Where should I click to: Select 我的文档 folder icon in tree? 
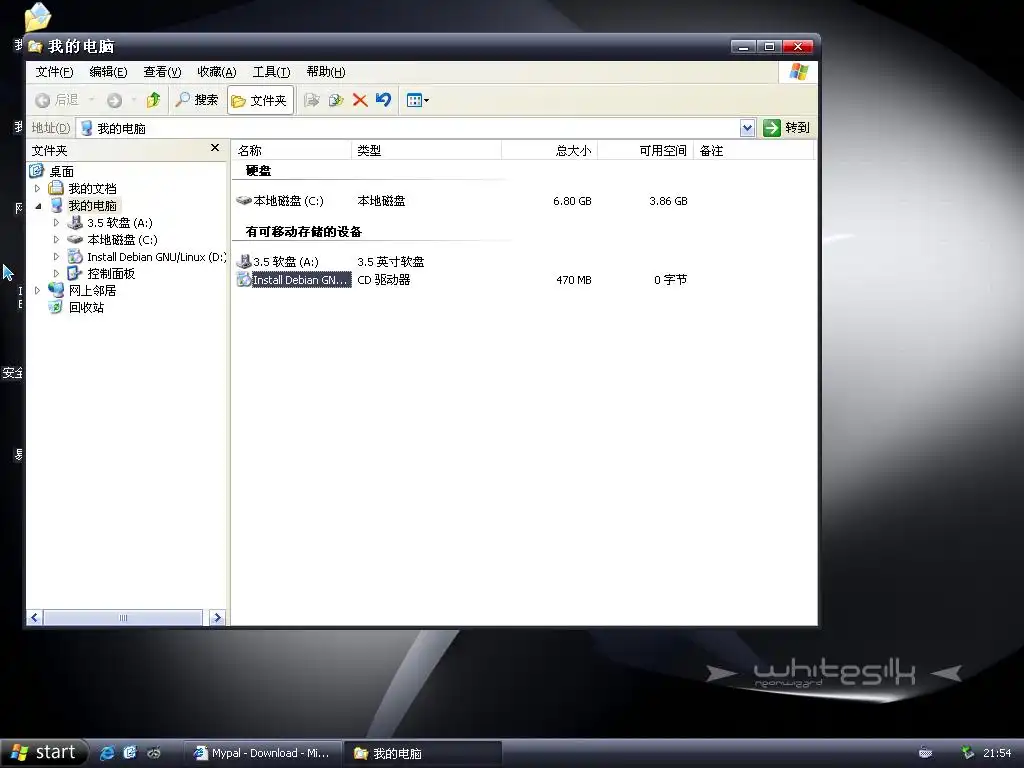click(56, 188)
